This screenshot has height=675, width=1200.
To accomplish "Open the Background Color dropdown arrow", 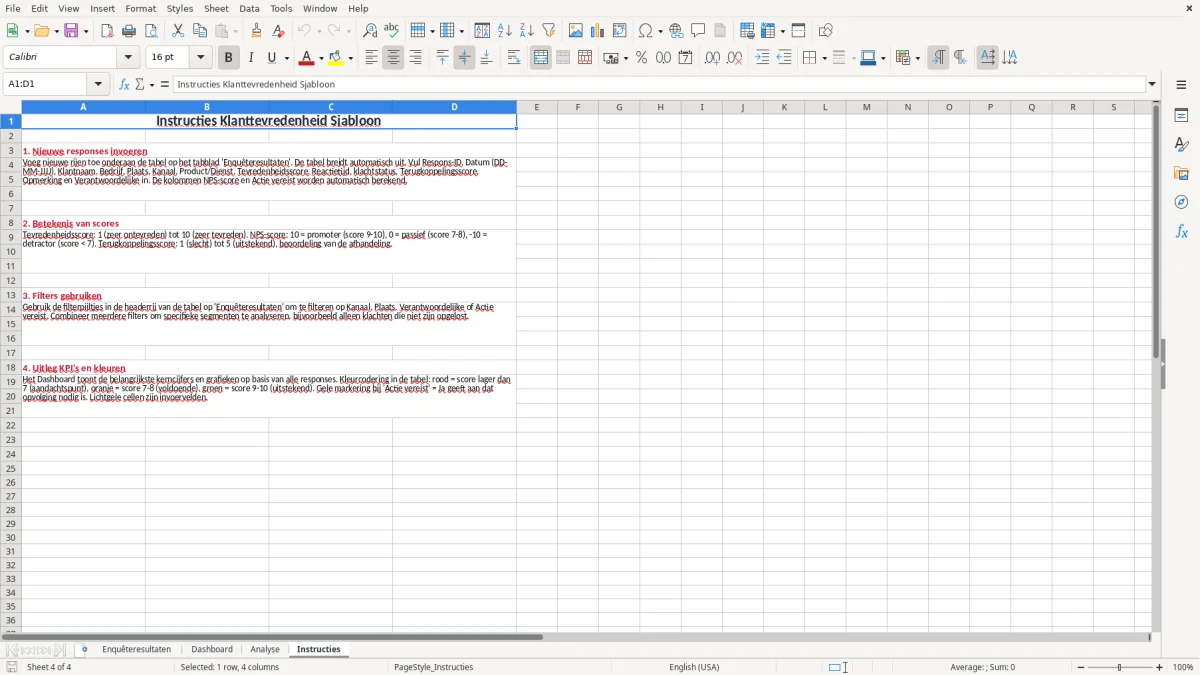I will pyautogui.click(x=351, y=58).
